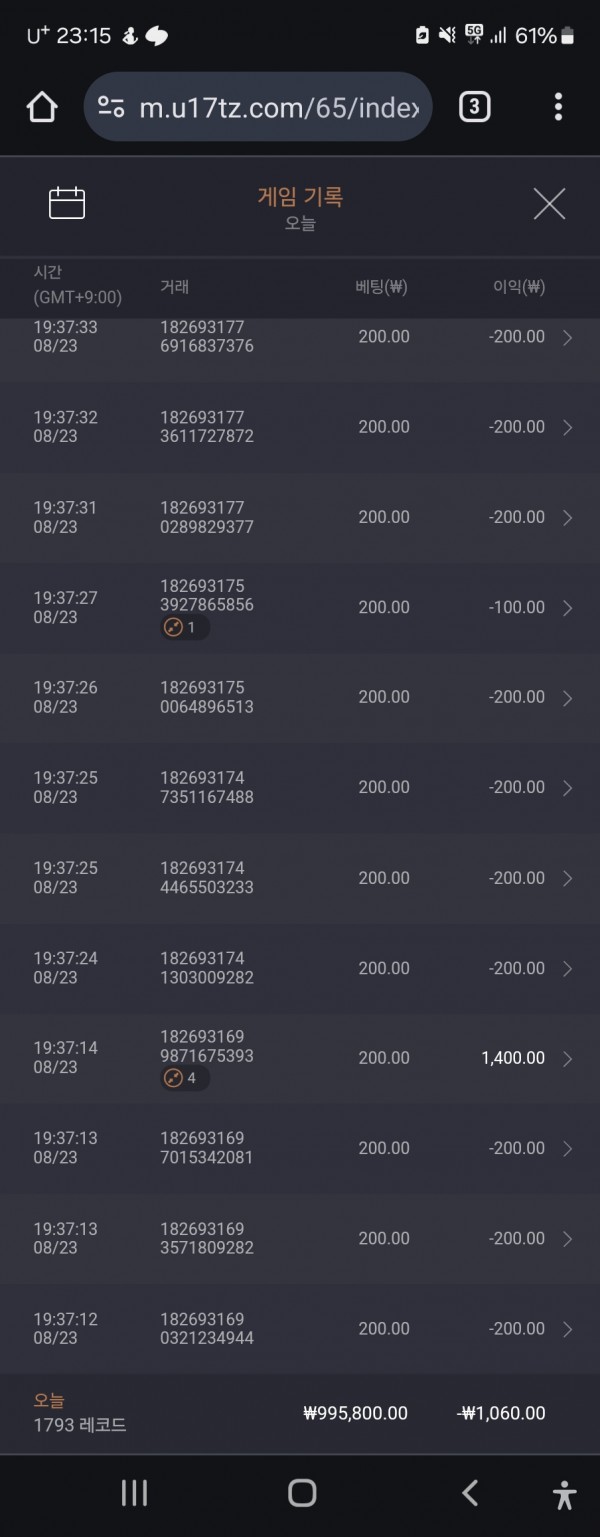Open transaction 182693174 7351167488 row
The image size is (600, 1537).
pyautogui.click(x=300, y=788)
